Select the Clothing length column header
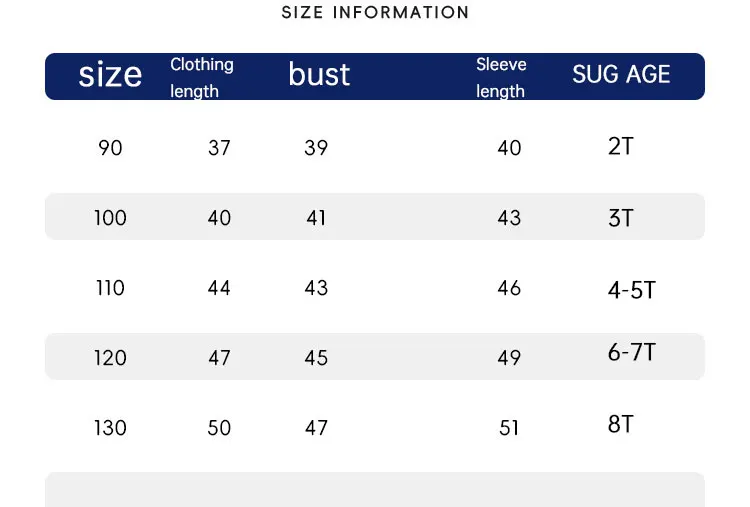The width and height of the screenshot is (750, 507). click(202, 77)
